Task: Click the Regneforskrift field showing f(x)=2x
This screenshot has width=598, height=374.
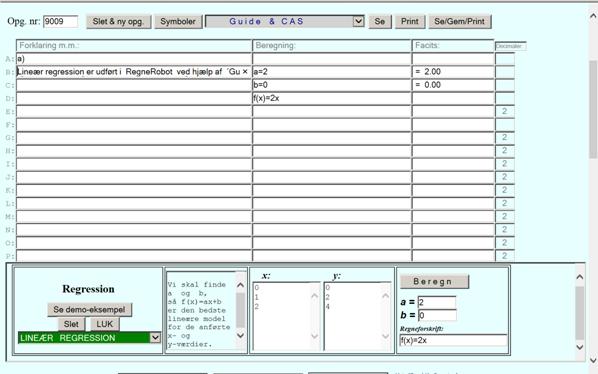Action: point(453,340)
